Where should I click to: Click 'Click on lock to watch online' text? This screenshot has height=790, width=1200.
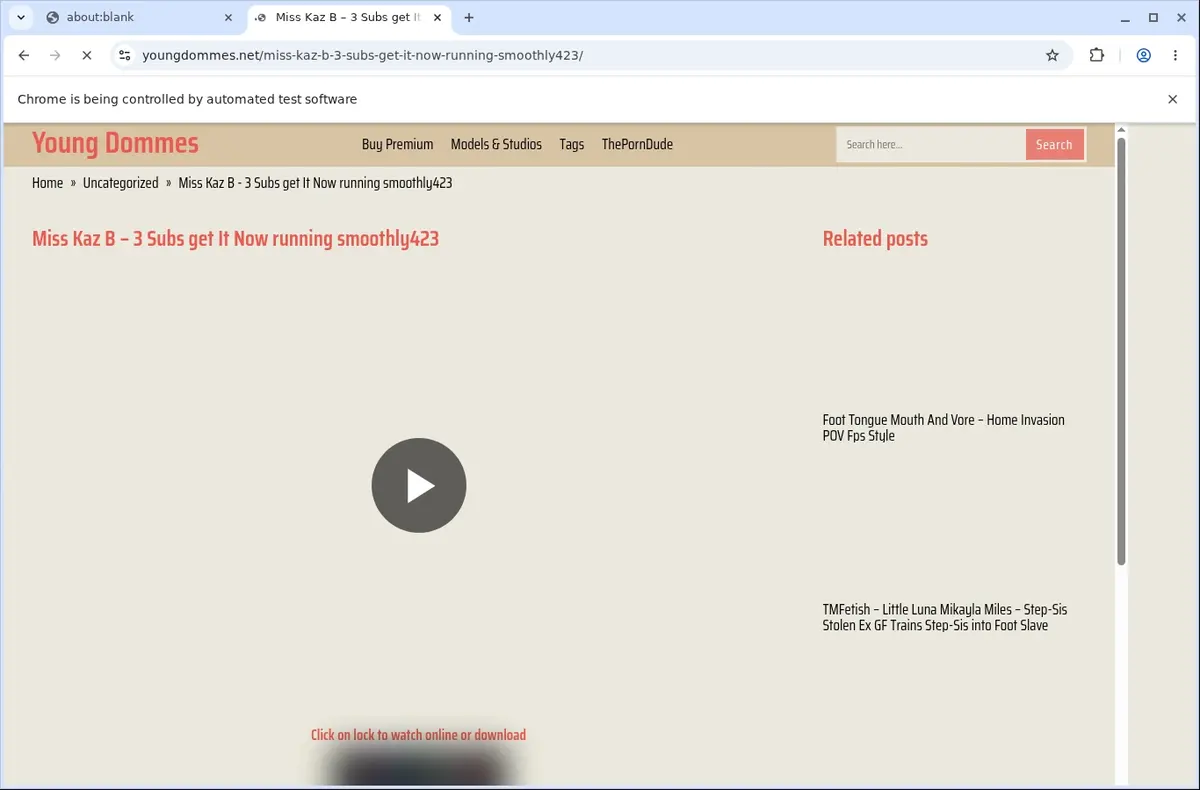point(418,735)
